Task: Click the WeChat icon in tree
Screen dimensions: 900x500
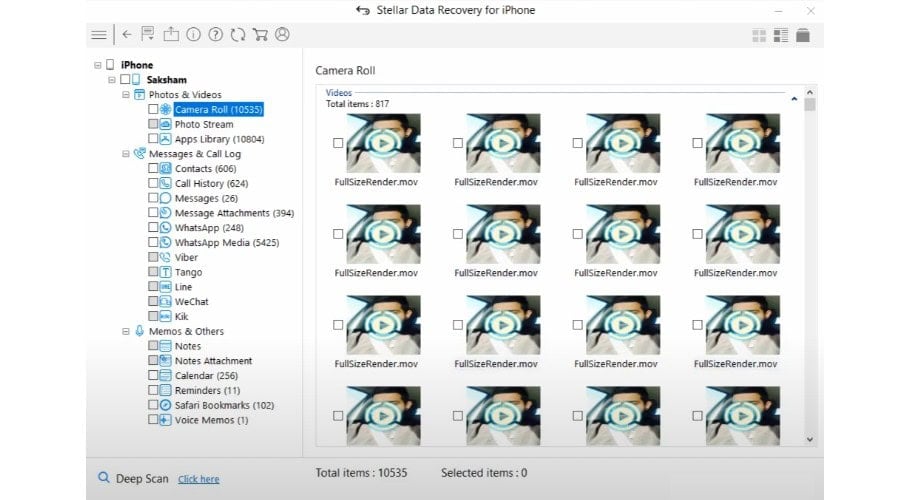Action: (165, 301)
